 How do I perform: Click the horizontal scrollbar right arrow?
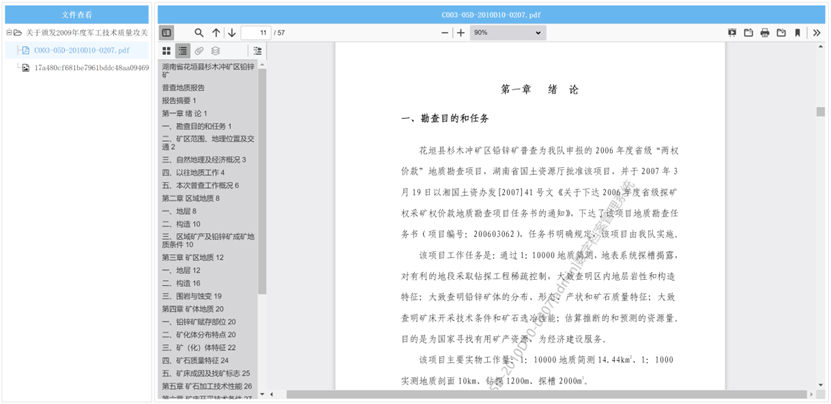(811, 394)
